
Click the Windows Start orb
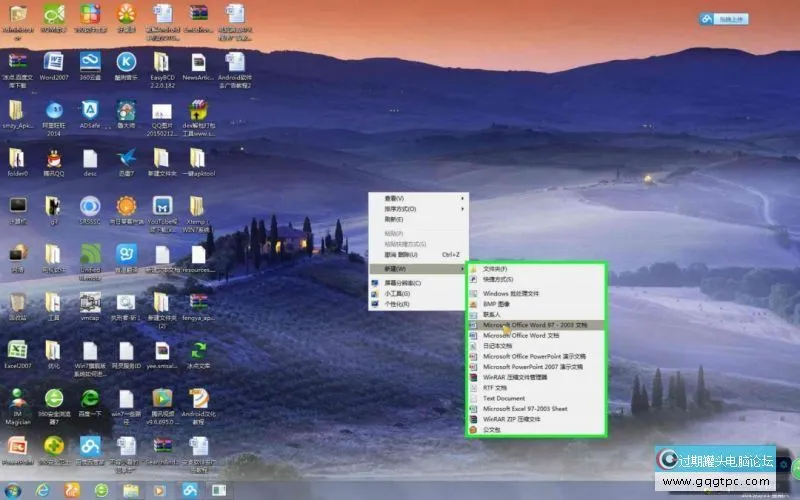pyautogui.click(x=13, y=491)
